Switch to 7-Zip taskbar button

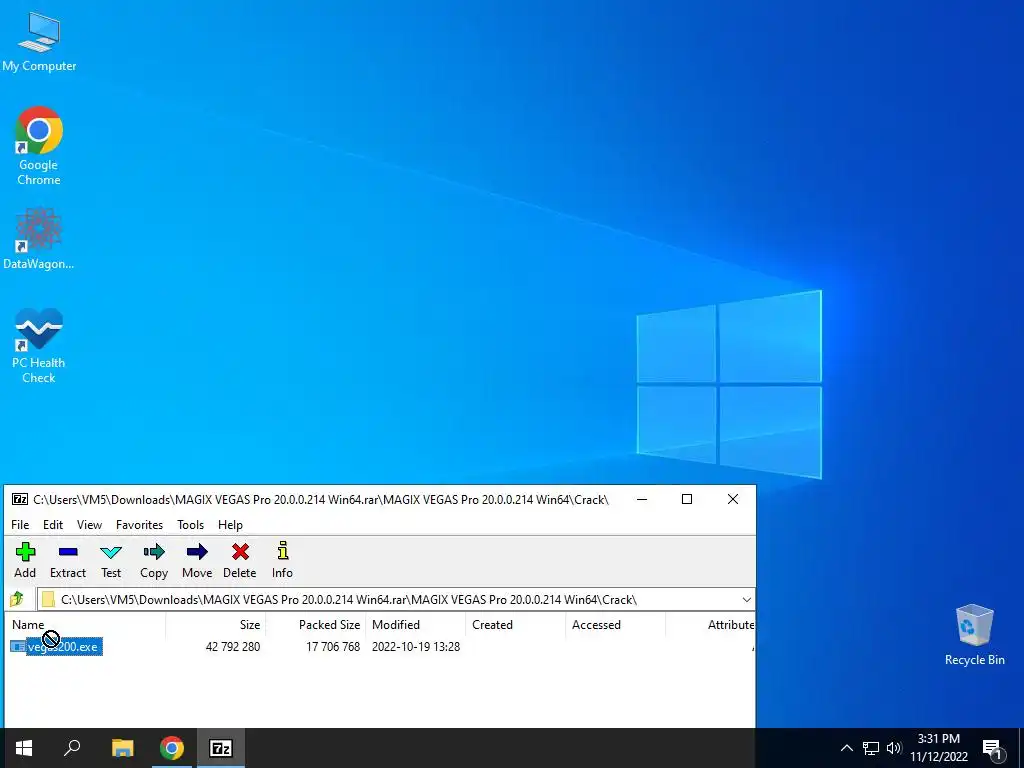pos(221,748)
